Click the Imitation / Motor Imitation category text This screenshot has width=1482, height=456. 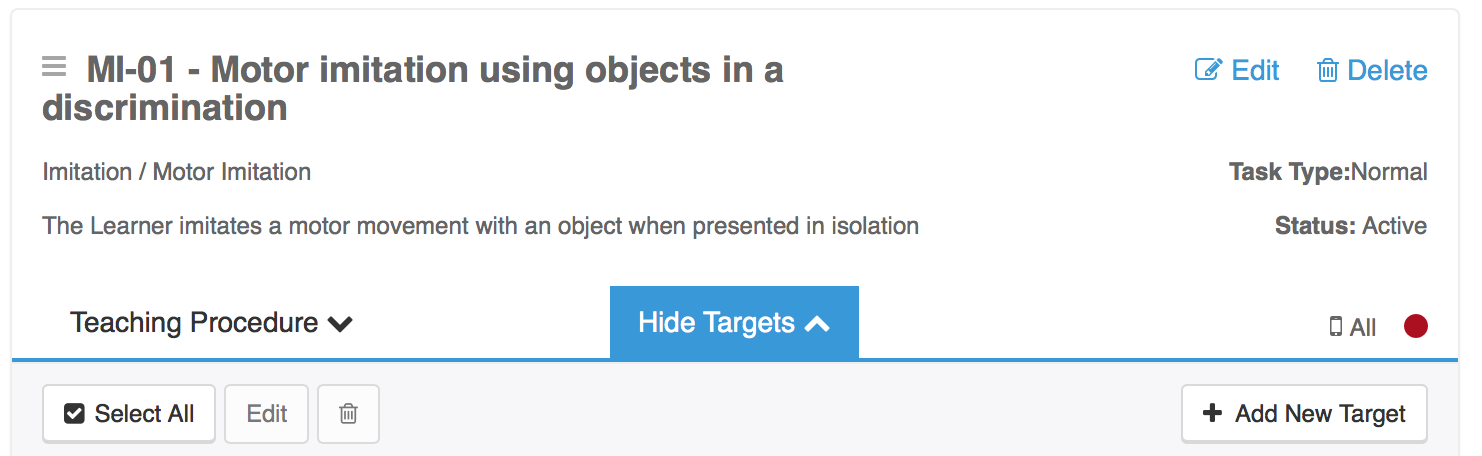177,172
